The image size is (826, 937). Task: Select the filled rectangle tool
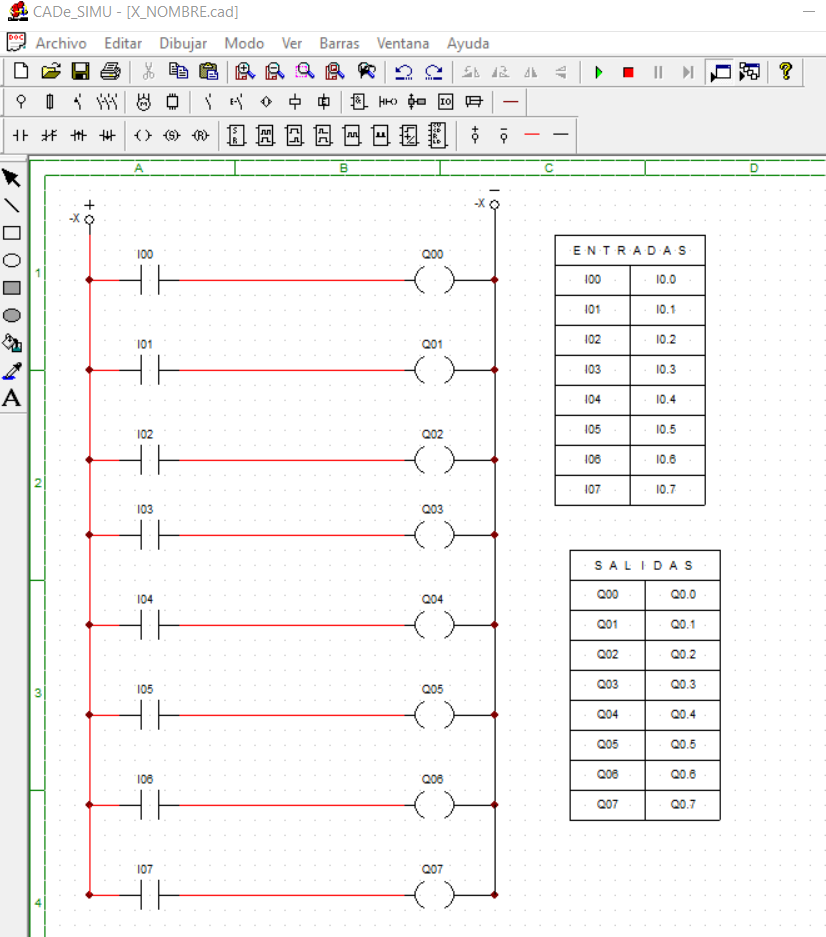(12, 288)
